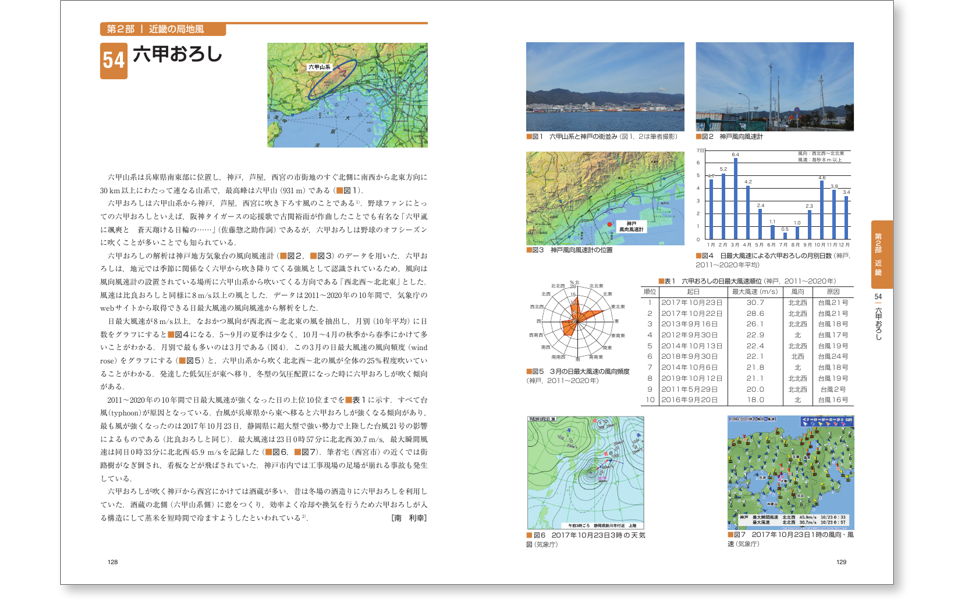Click the orange chapter number 54 badge
Screen dimensions: 970x600
point(113,61)
